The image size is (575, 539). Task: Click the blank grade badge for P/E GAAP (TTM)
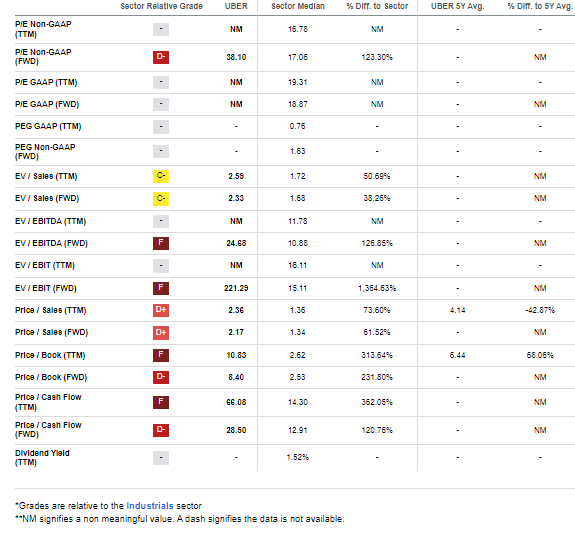tap(161, 82)
